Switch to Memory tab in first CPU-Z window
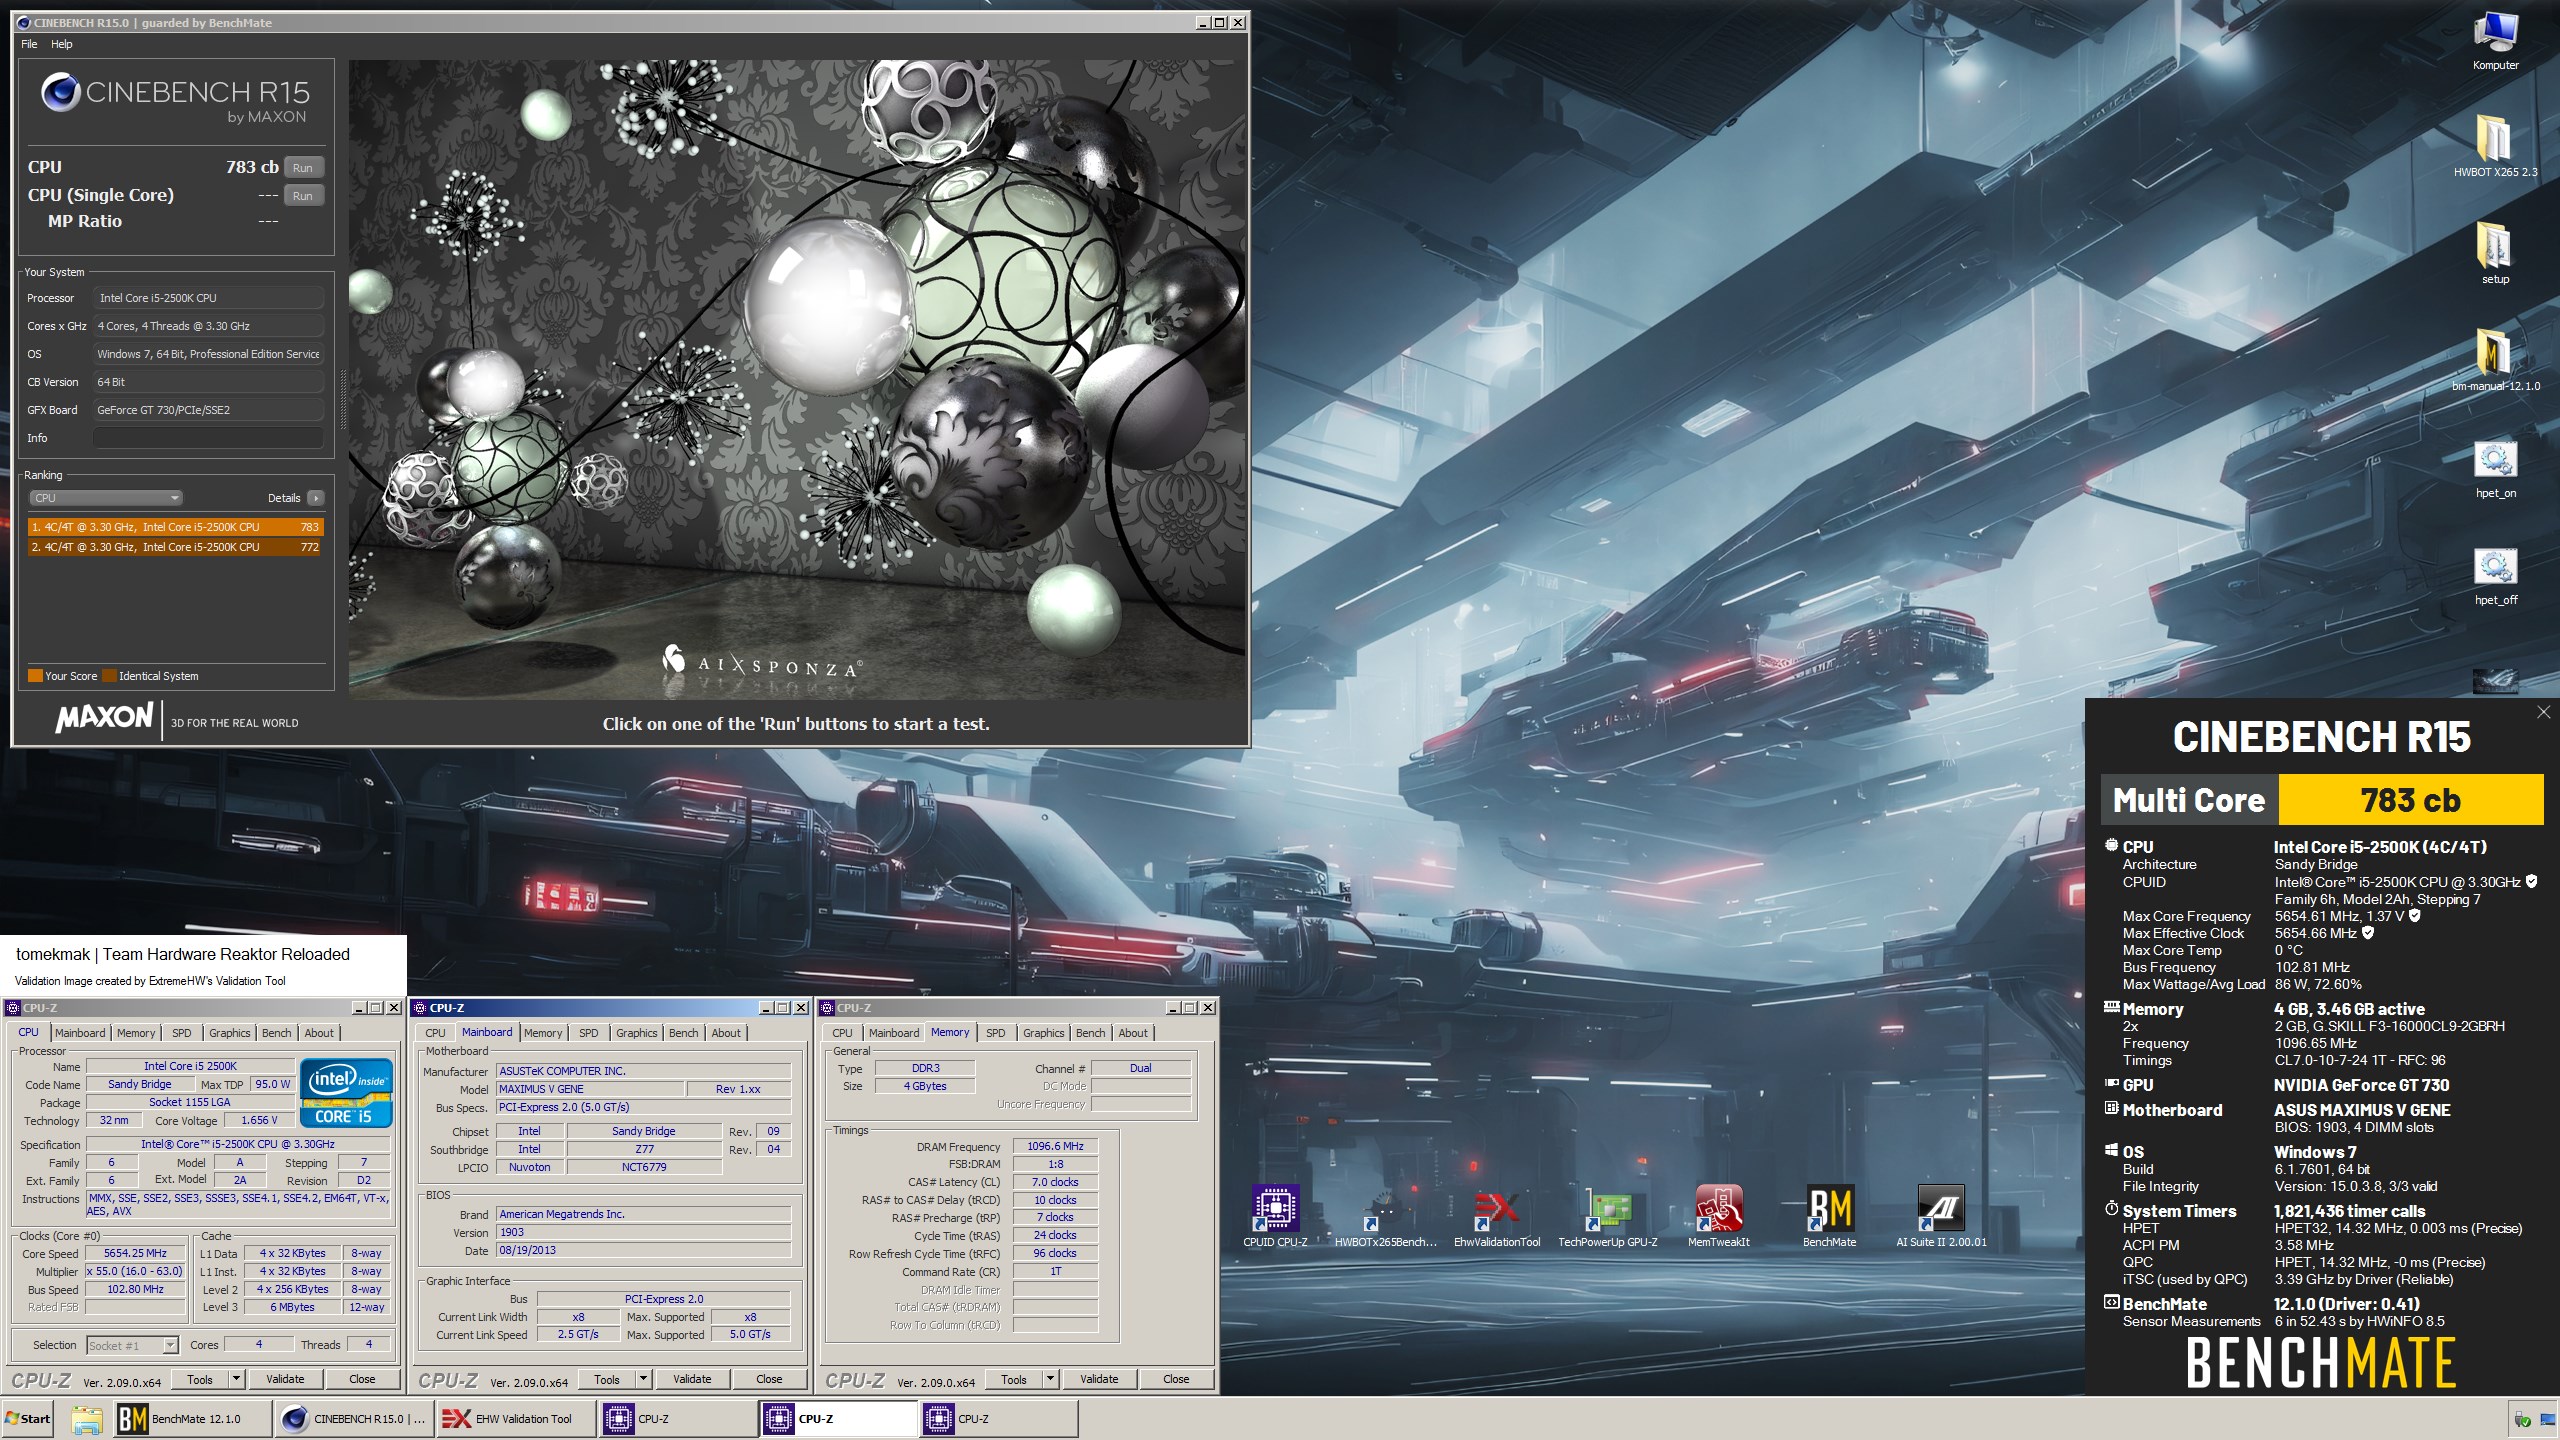This screenshot has height=1440, width=2560. 136,1033
